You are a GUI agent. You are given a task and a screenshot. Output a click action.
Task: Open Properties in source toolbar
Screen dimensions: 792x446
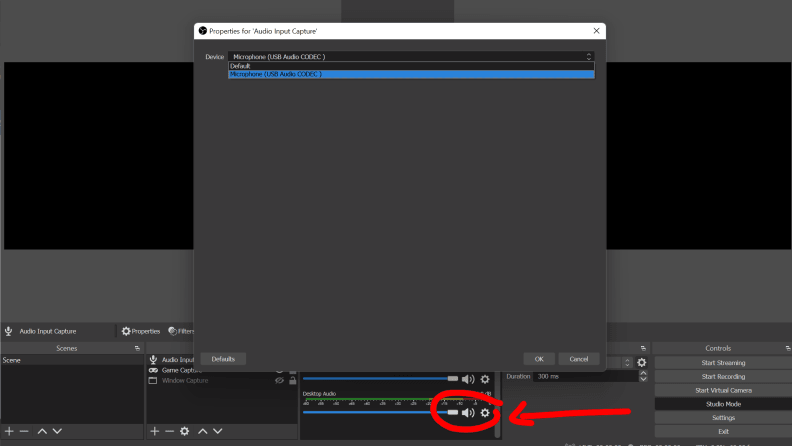point(141,331)
